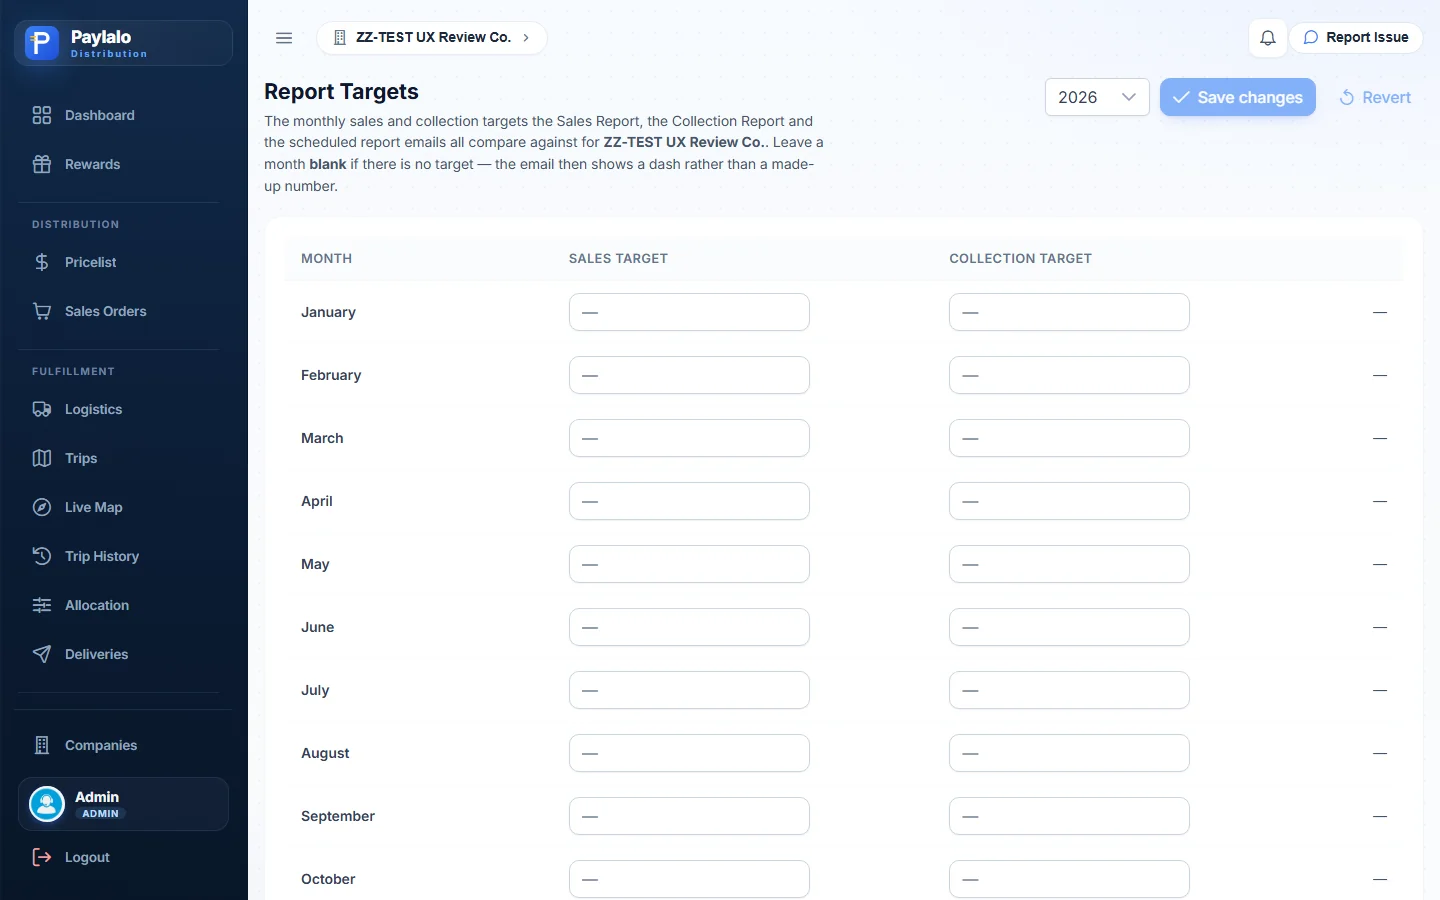Revert the target edits
The width and height of the screenshot is (1440, 900).
[x=1375, y=97]
